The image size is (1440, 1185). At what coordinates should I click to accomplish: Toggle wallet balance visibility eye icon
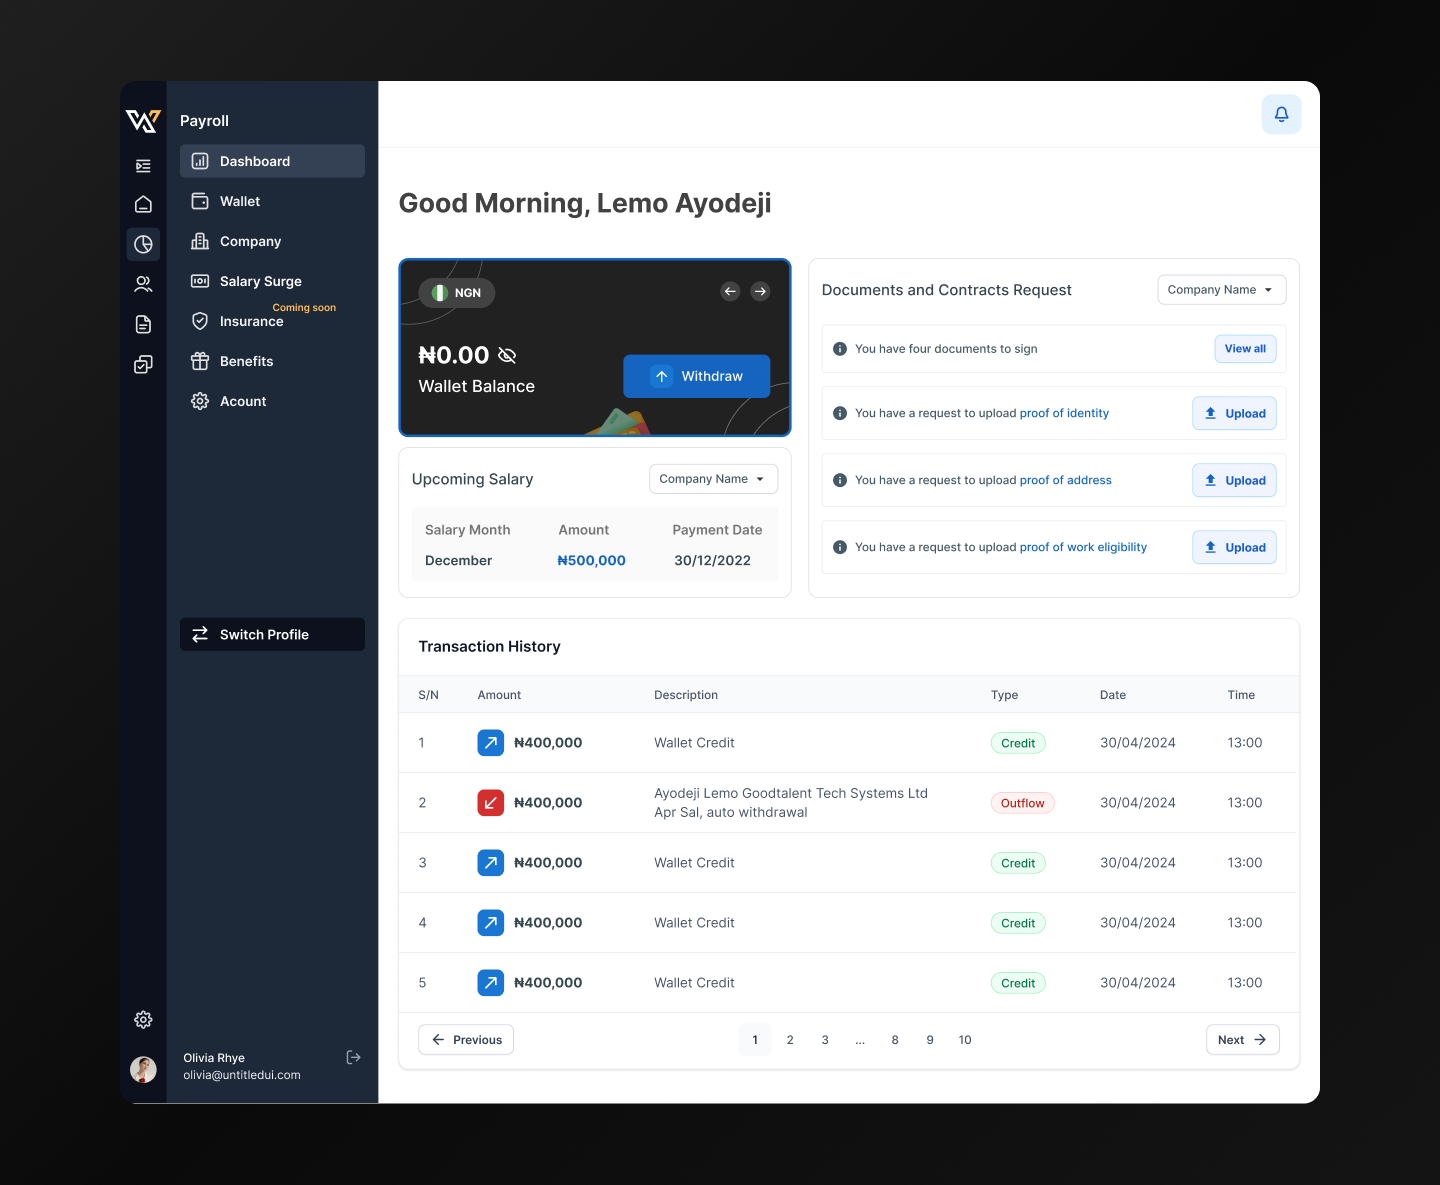tap(507, 355)
